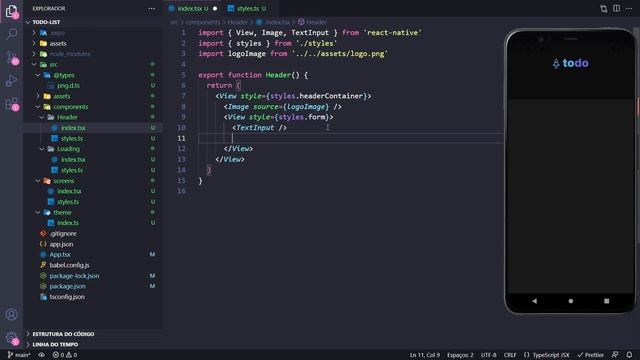The width and height of the screenshot is (640, 360).
Task: Tap the Android back navigation button
Action: [534, 301]
